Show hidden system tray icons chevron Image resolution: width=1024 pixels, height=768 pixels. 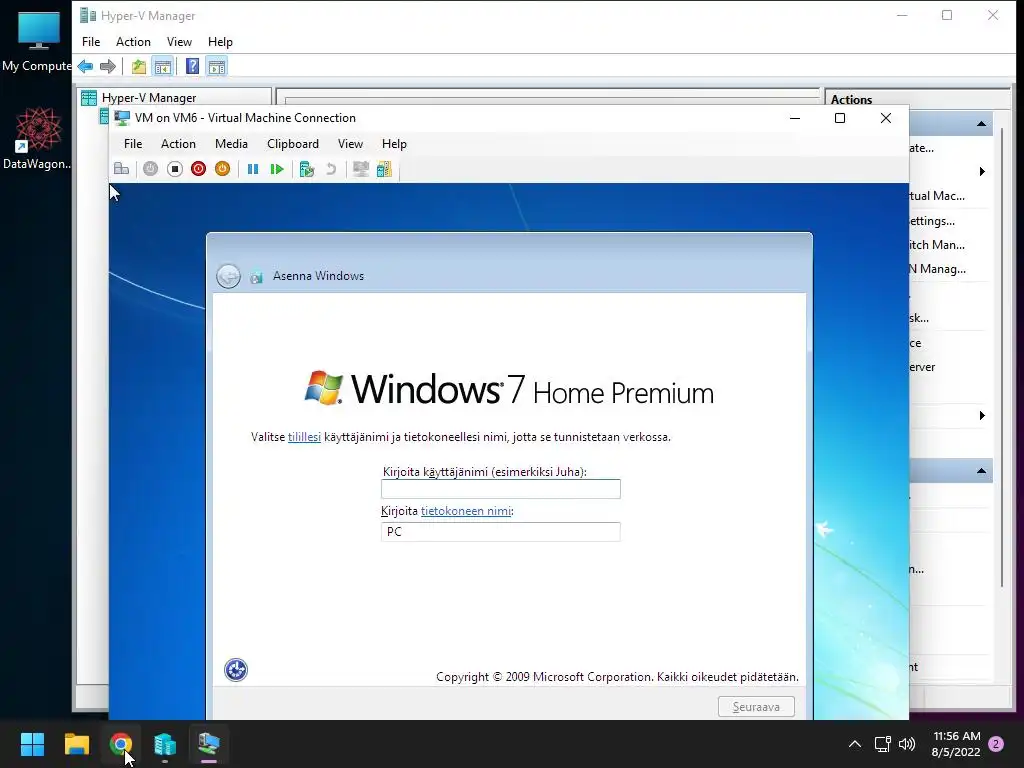(x=854, y=744)
